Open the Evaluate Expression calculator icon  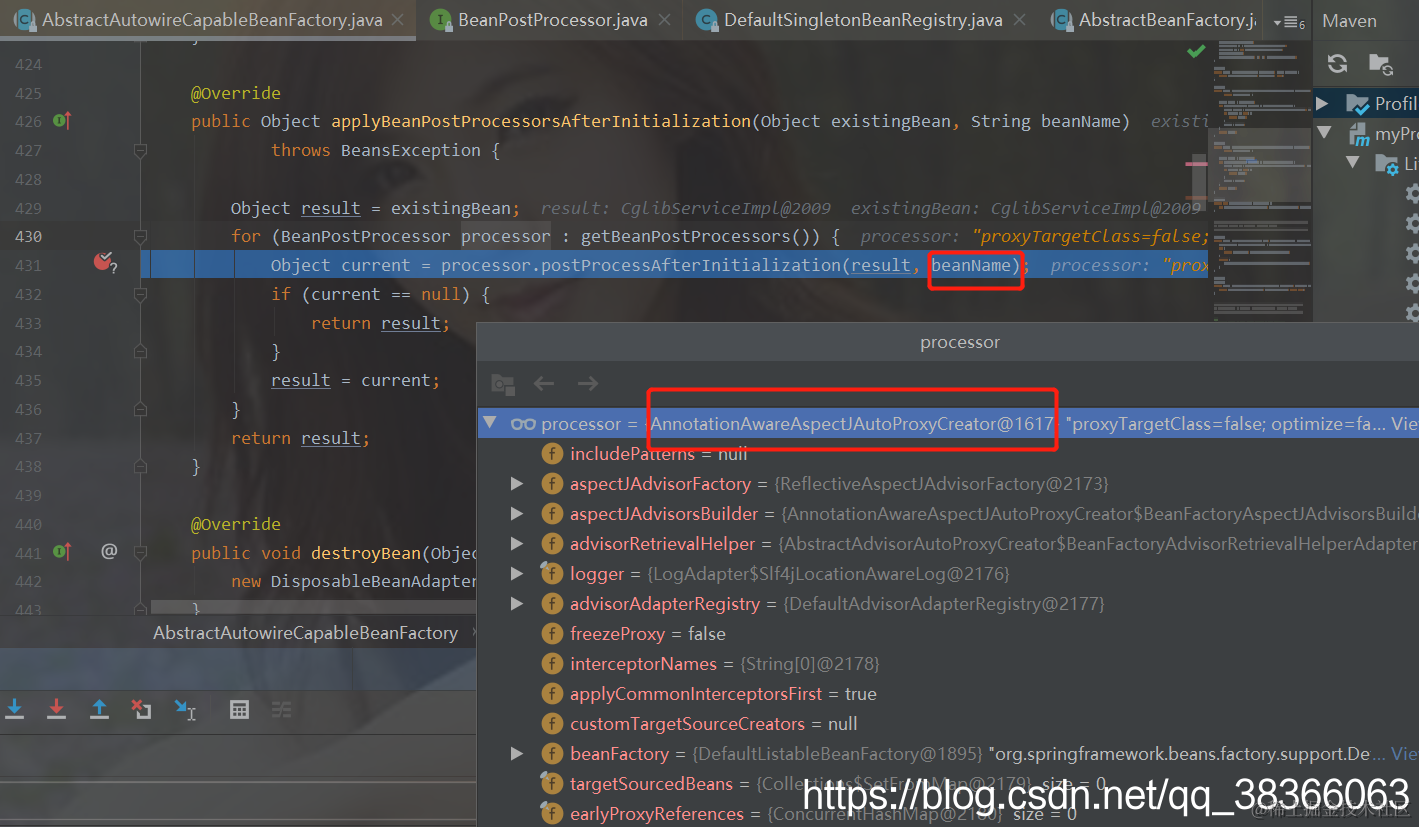point(239,709)
